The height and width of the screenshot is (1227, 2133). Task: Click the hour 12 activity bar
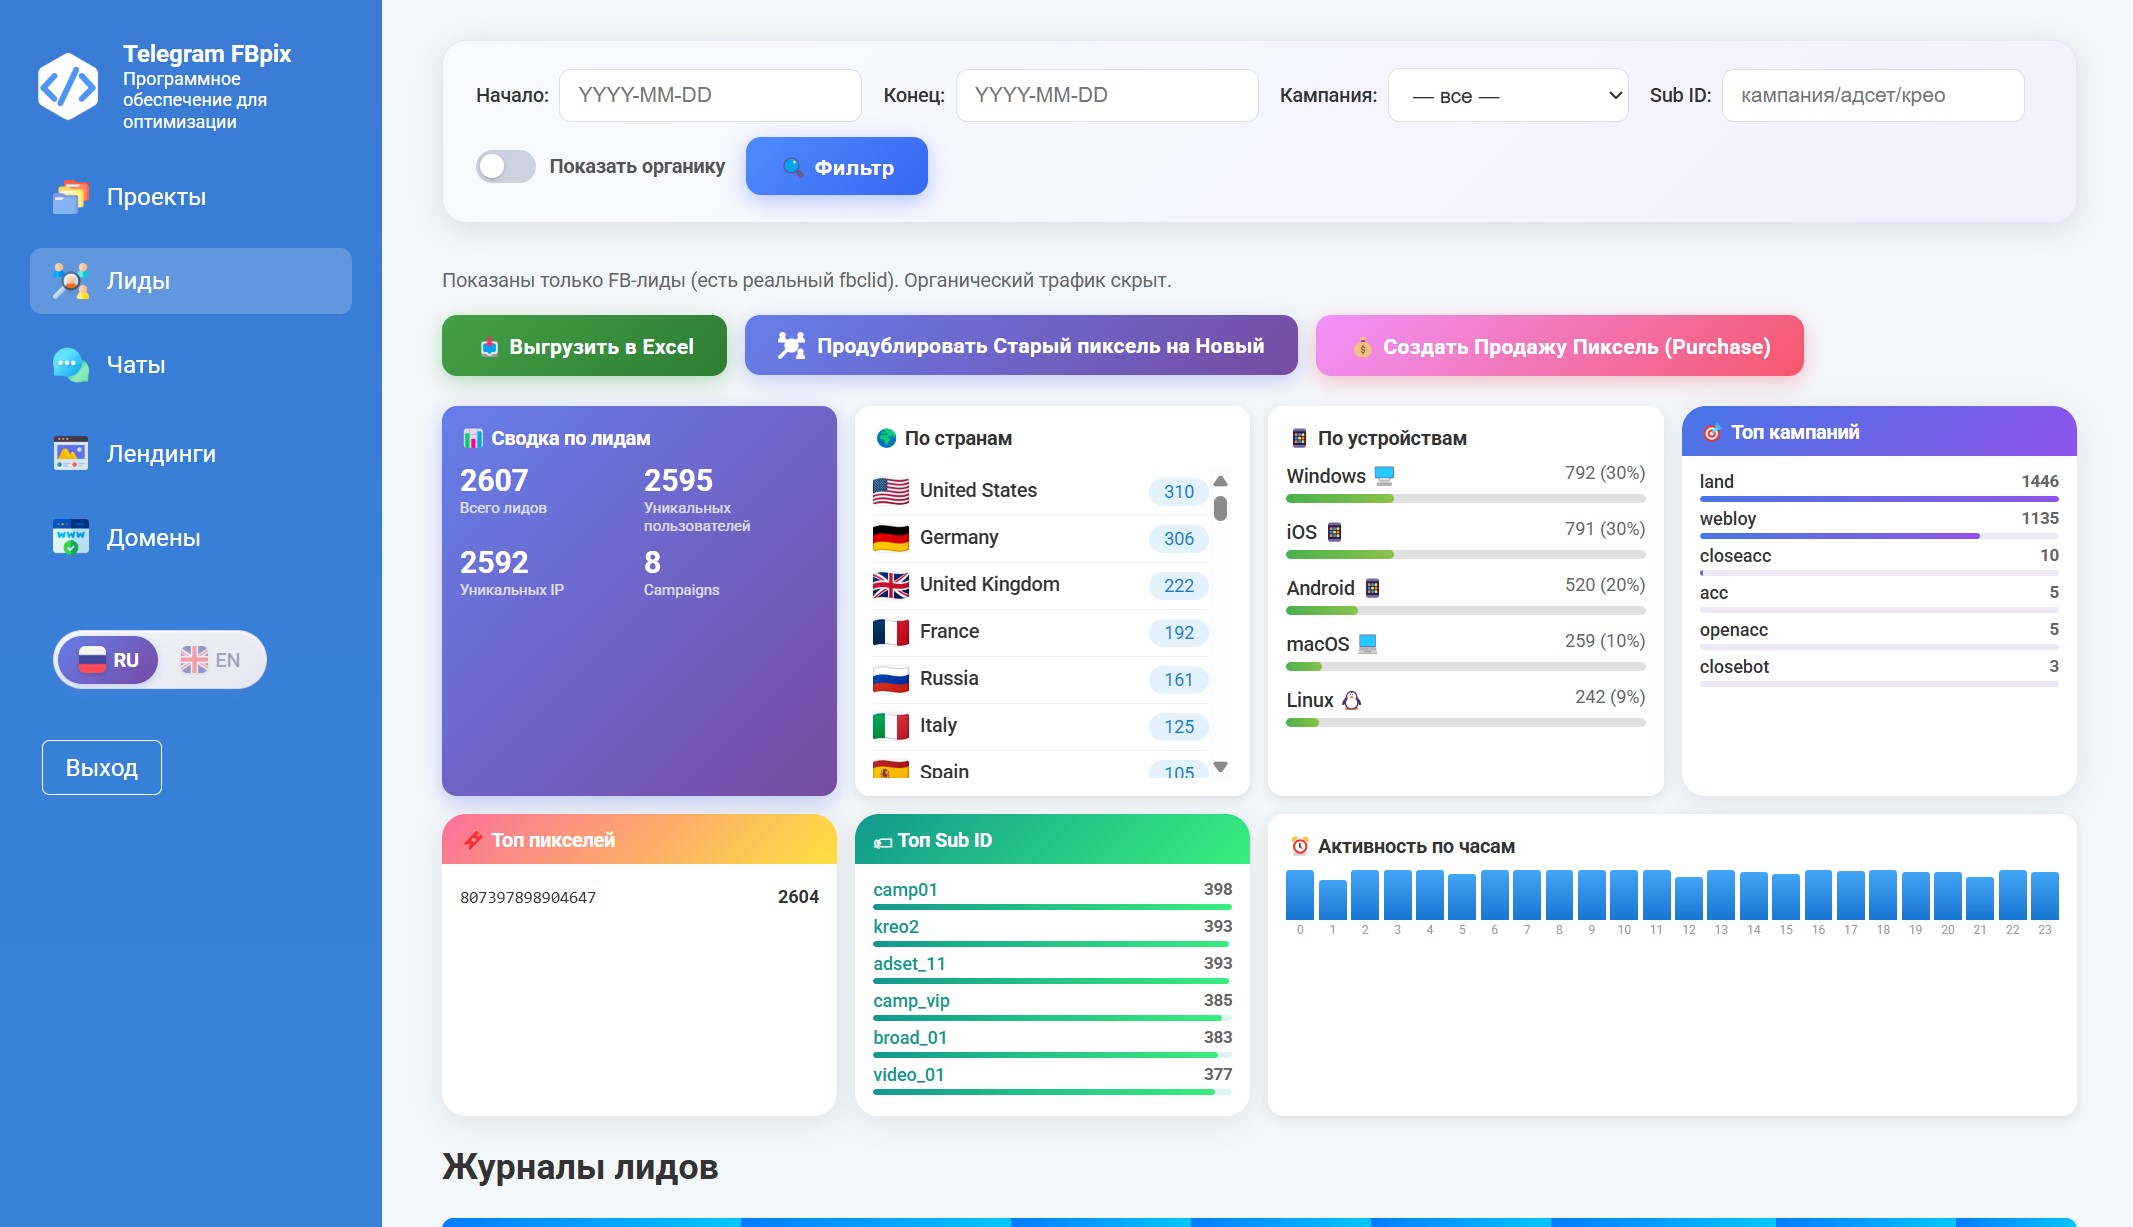coord(1689,898)
